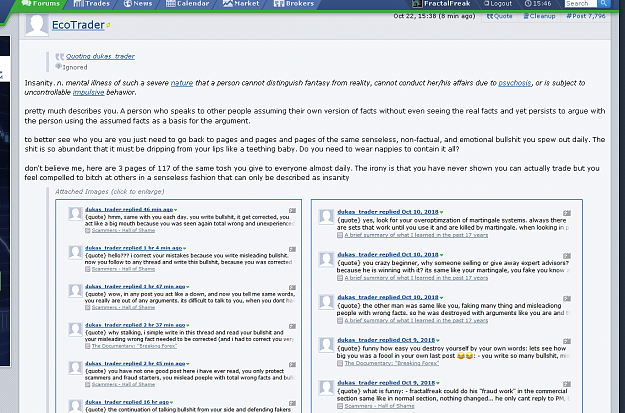Image resolution: width=625 pixels, height=413 pixels.
Task: Open Quoting dukas_trader link
Action: pyautogui.click(x=100, y=56)
